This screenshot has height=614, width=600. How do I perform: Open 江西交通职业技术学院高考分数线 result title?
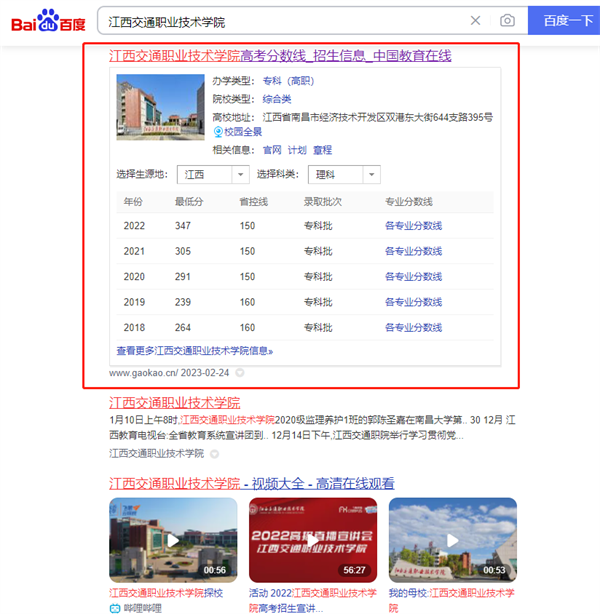pyautogui.click(x=280, y=56)
